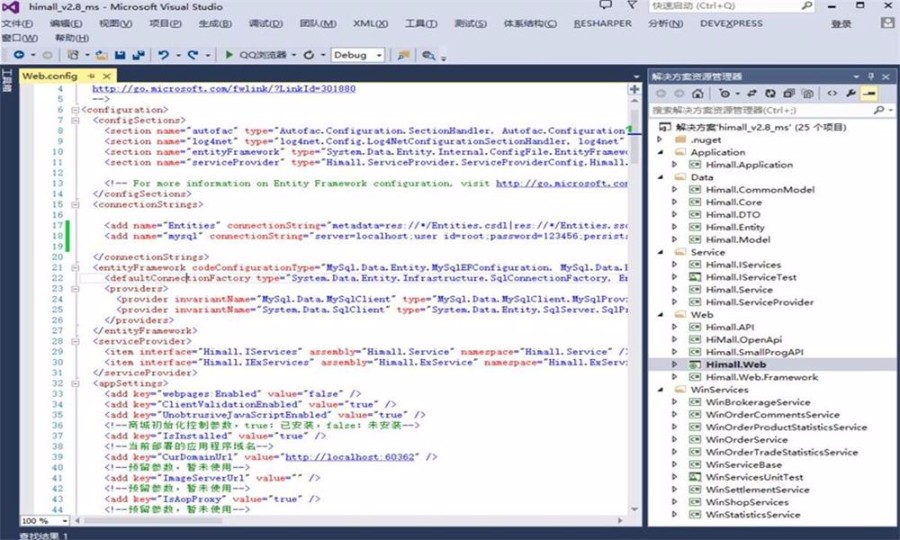
Task: Open the 调试(D) menu
Action: click(x=266, y=24)
